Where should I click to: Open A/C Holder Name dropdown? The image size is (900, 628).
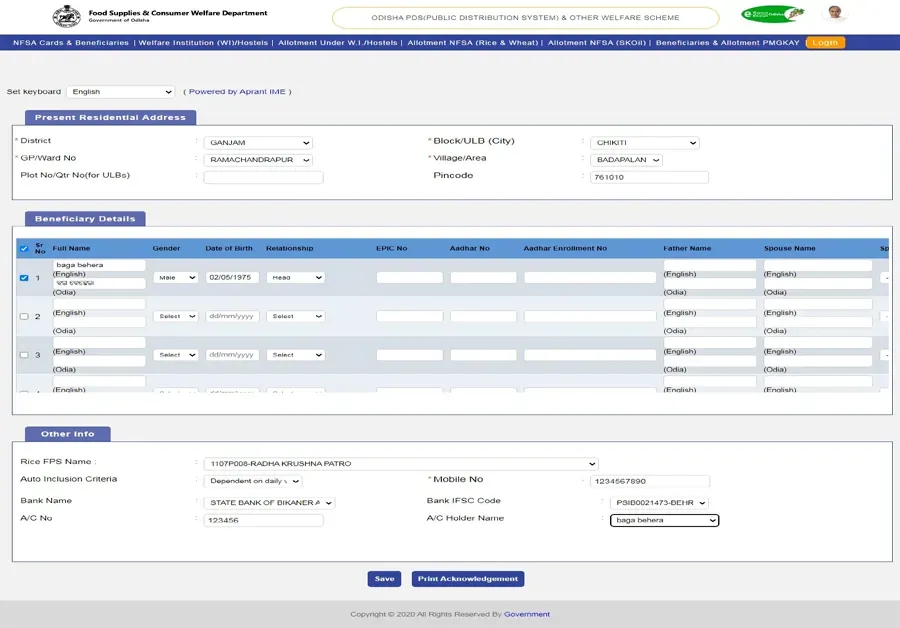click(x=664, y=520)
